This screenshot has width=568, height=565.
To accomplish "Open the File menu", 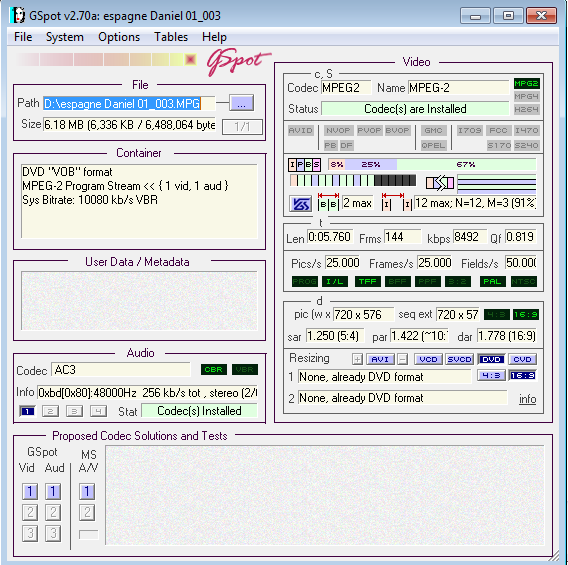I will pyautogui.click(x=23, y=37).
